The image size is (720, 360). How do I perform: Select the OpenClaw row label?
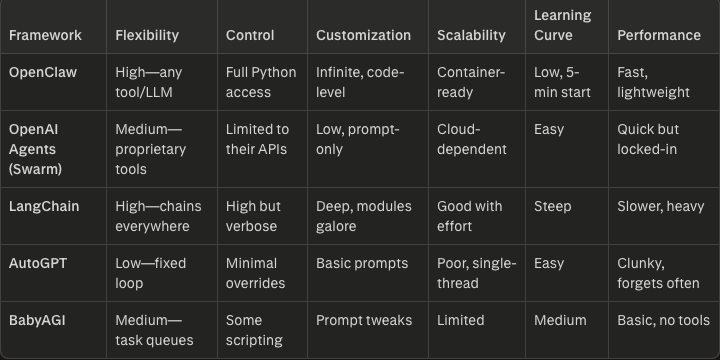[x=43, y=73]
